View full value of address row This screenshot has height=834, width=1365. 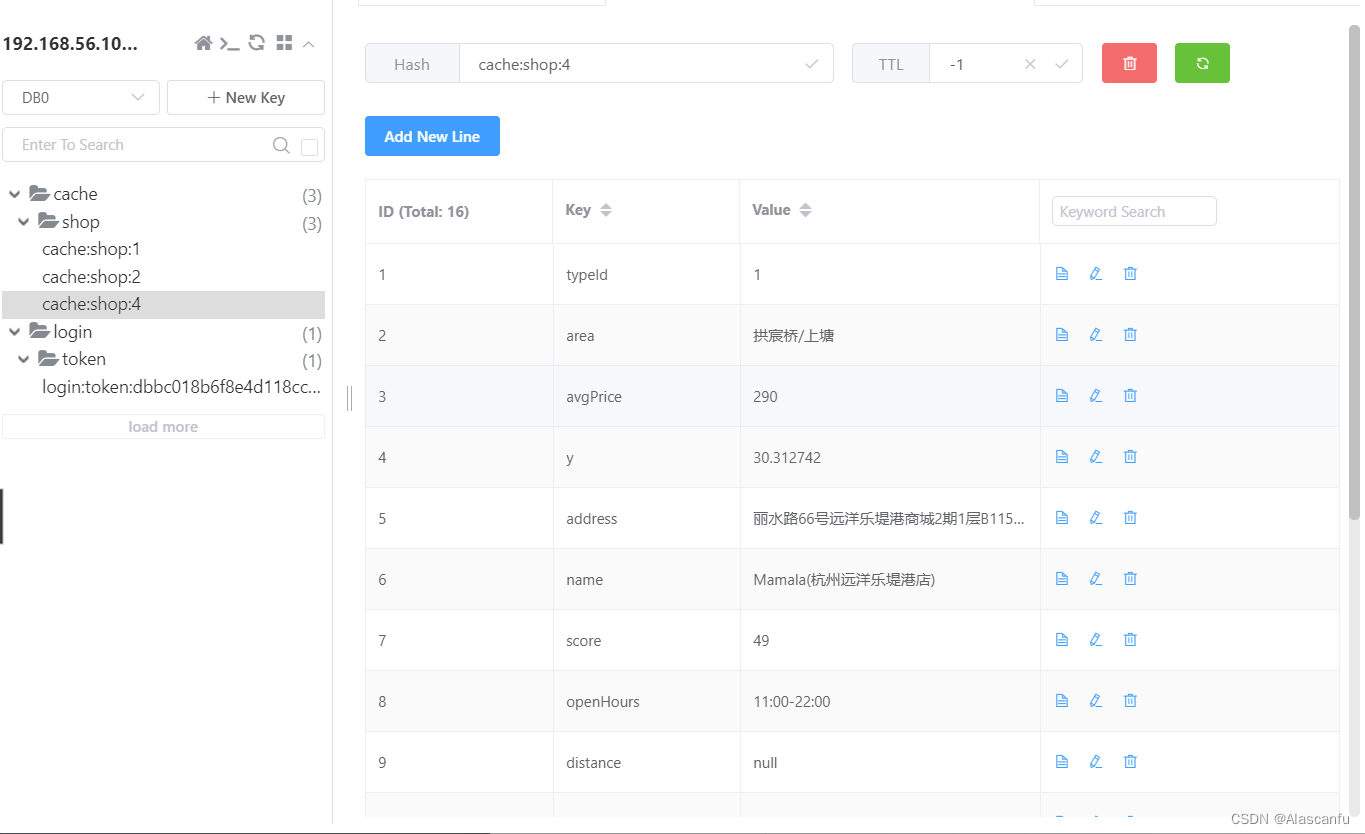(x=1062, y=517)
